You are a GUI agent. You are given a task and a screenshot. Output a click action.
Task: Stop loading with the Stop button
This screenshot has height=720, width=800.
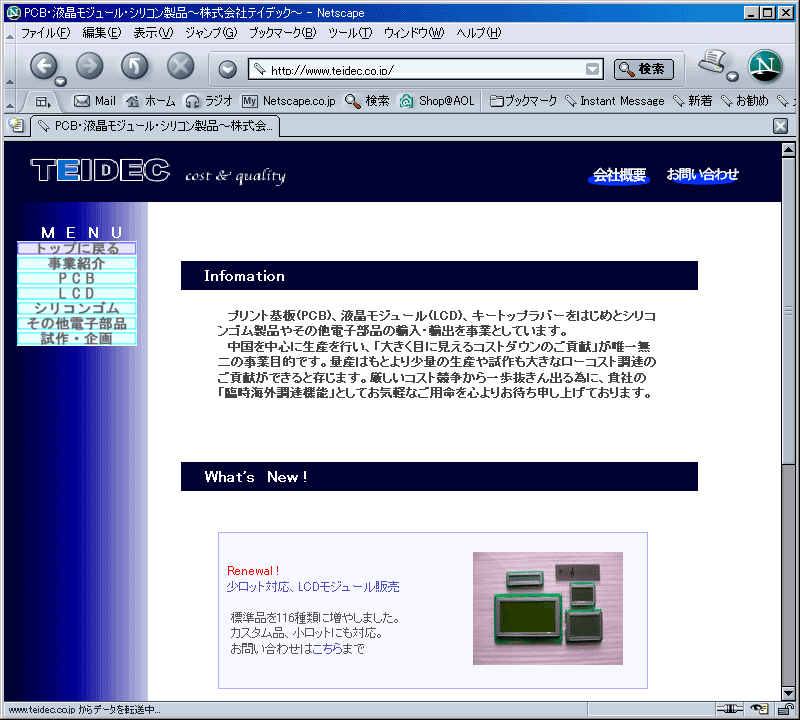tap(181, 66)
